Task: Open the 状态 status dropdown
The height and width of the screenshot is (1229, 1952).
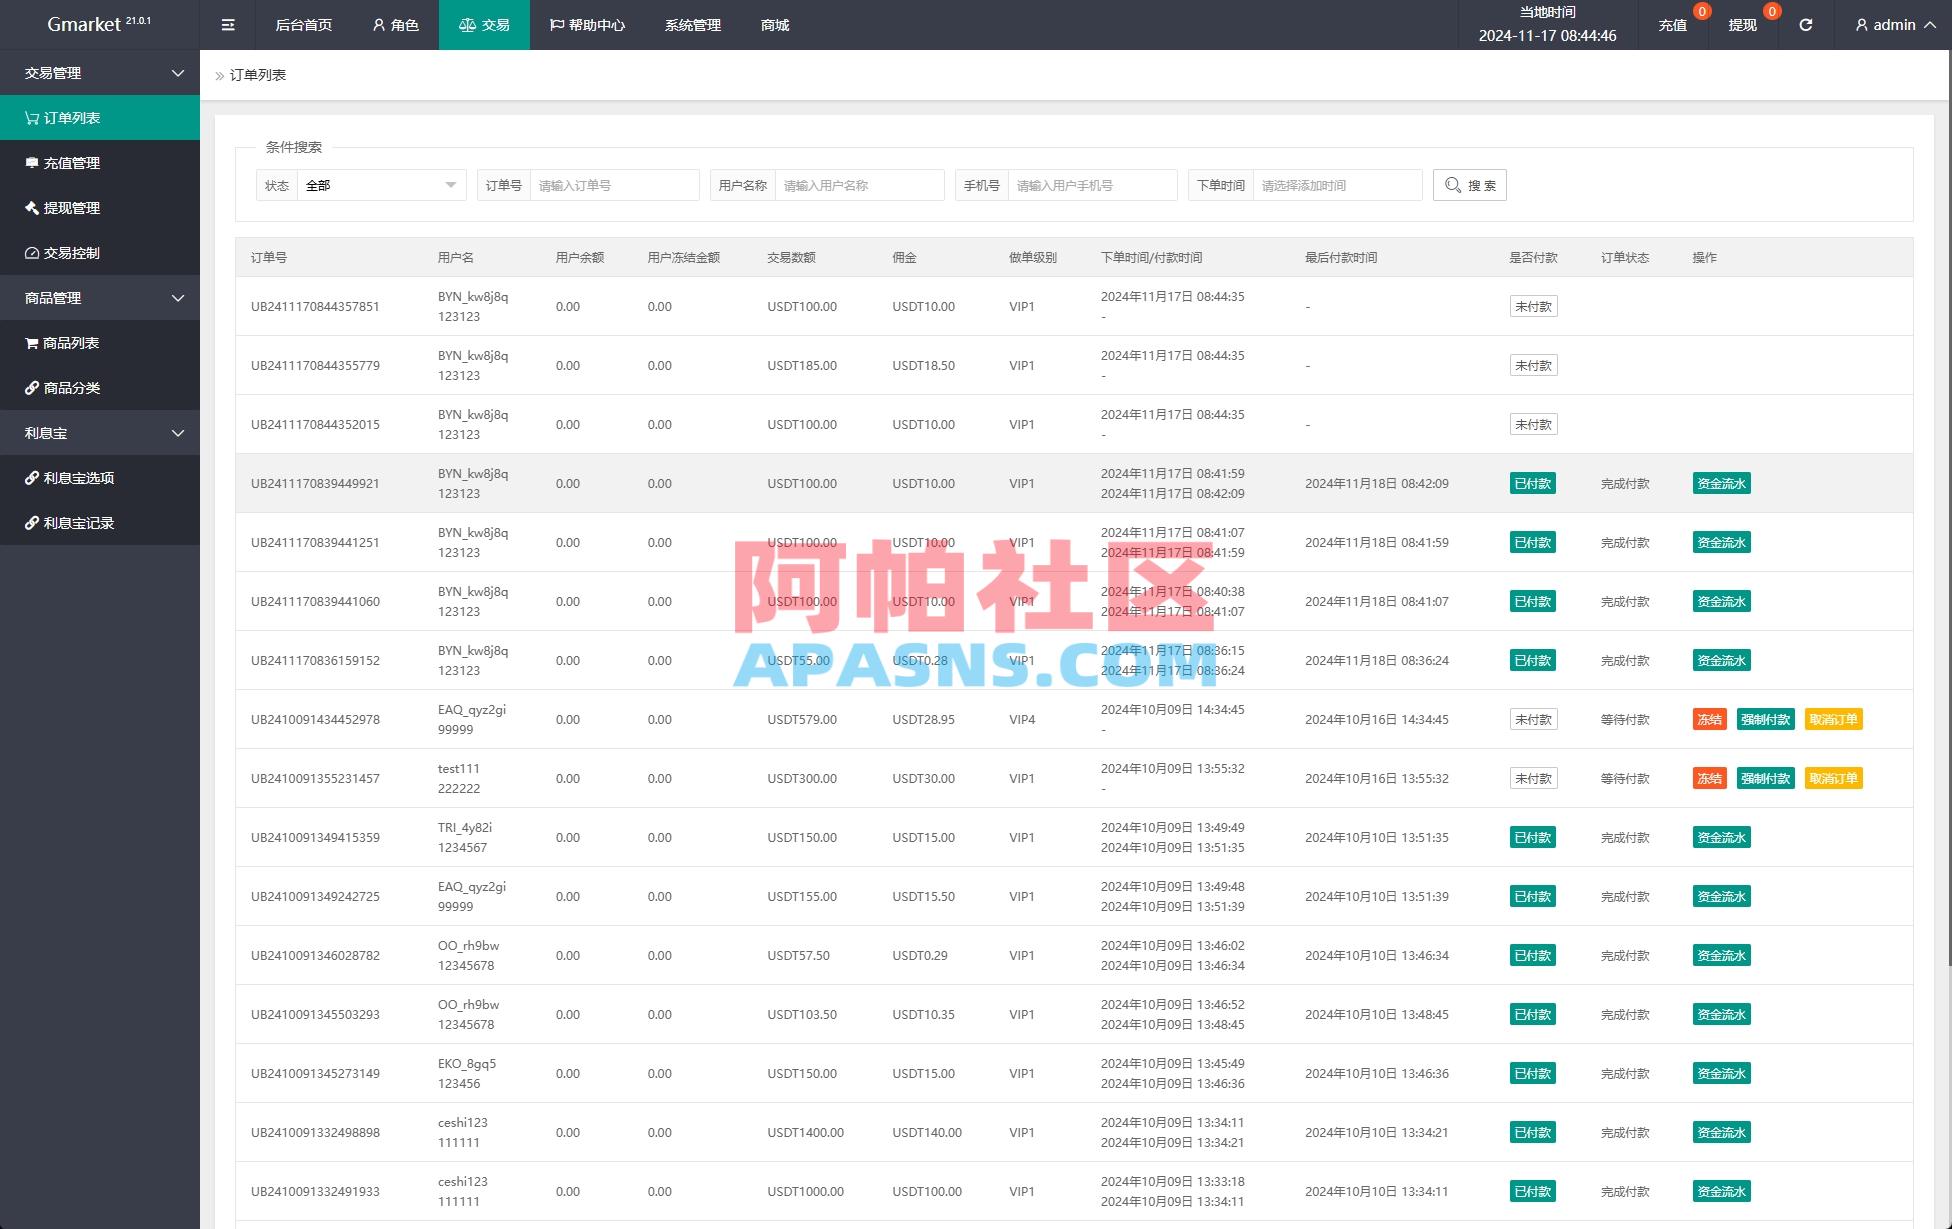Action: pos(380,184)
